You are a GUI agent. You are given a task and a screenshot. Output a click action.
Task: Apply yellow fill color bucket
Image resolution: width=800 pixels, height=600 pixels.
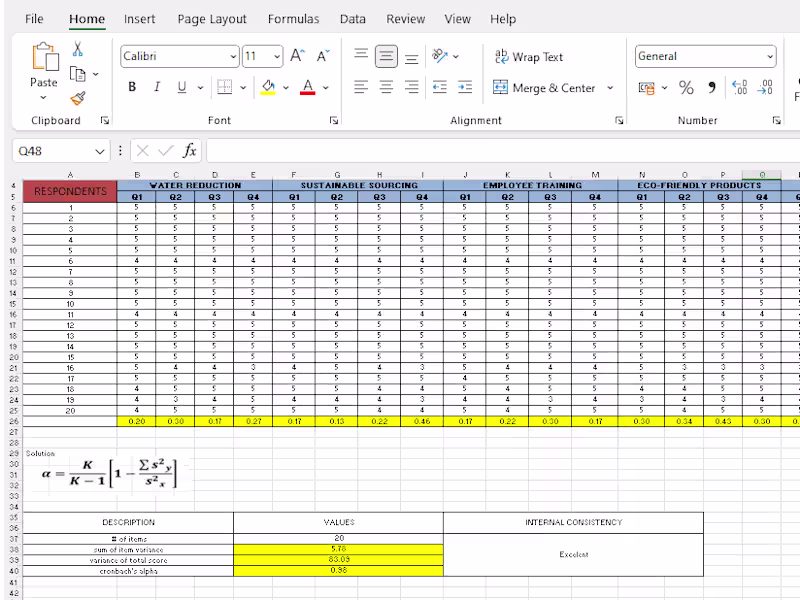(x=268, y=87)
